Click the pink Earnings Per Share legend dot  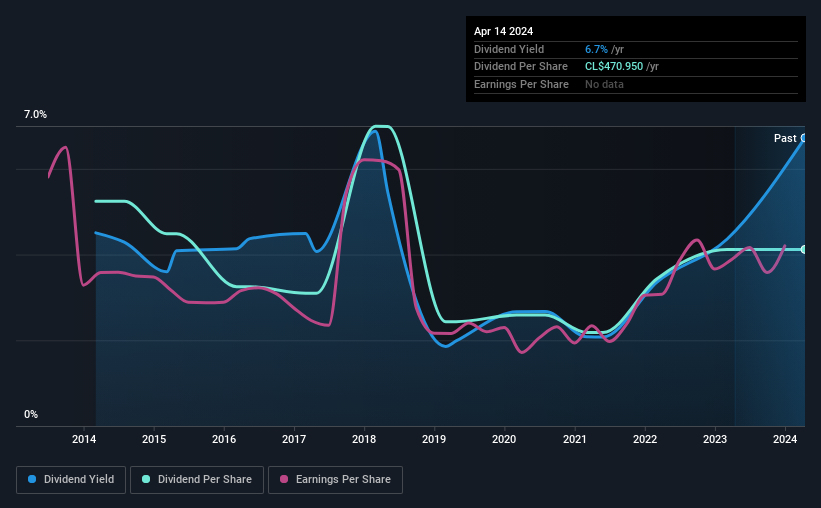tap(284, 479)
